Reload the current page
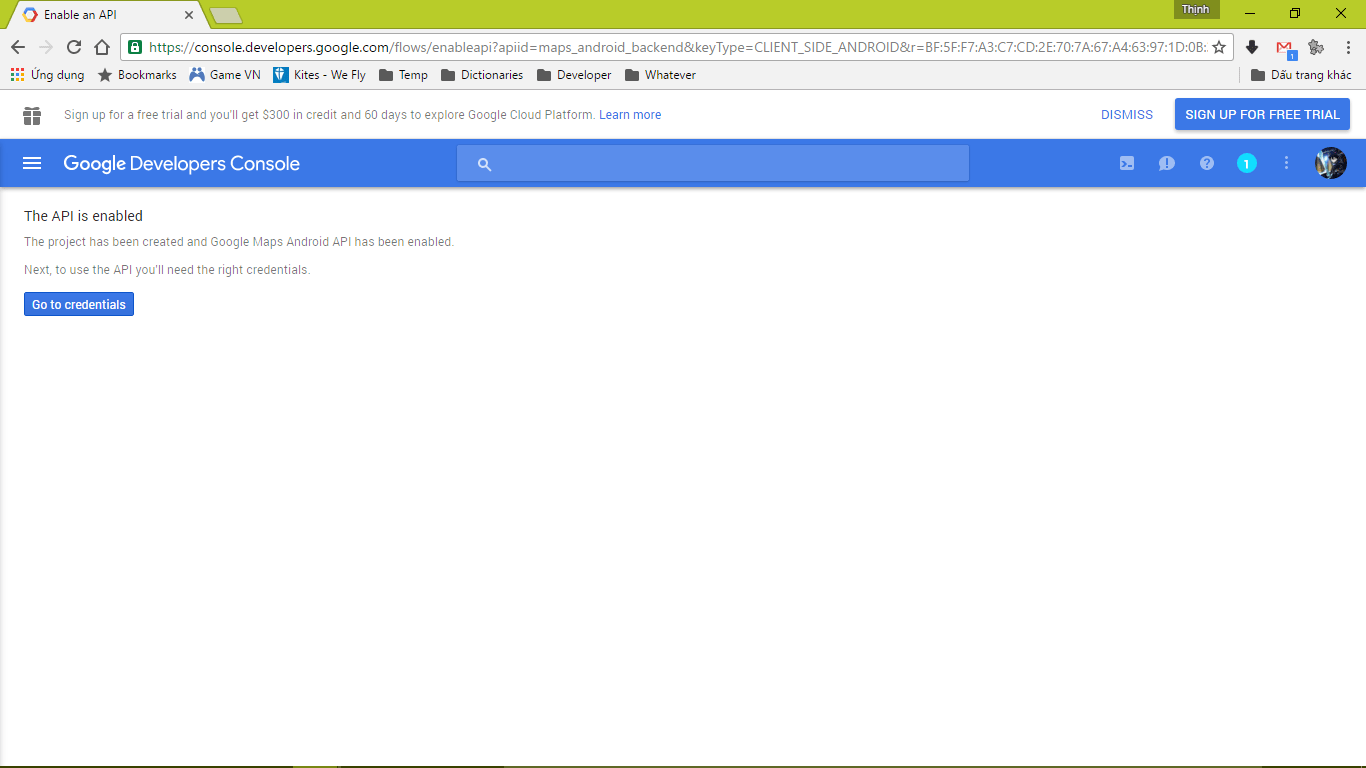 click(74, 47)
